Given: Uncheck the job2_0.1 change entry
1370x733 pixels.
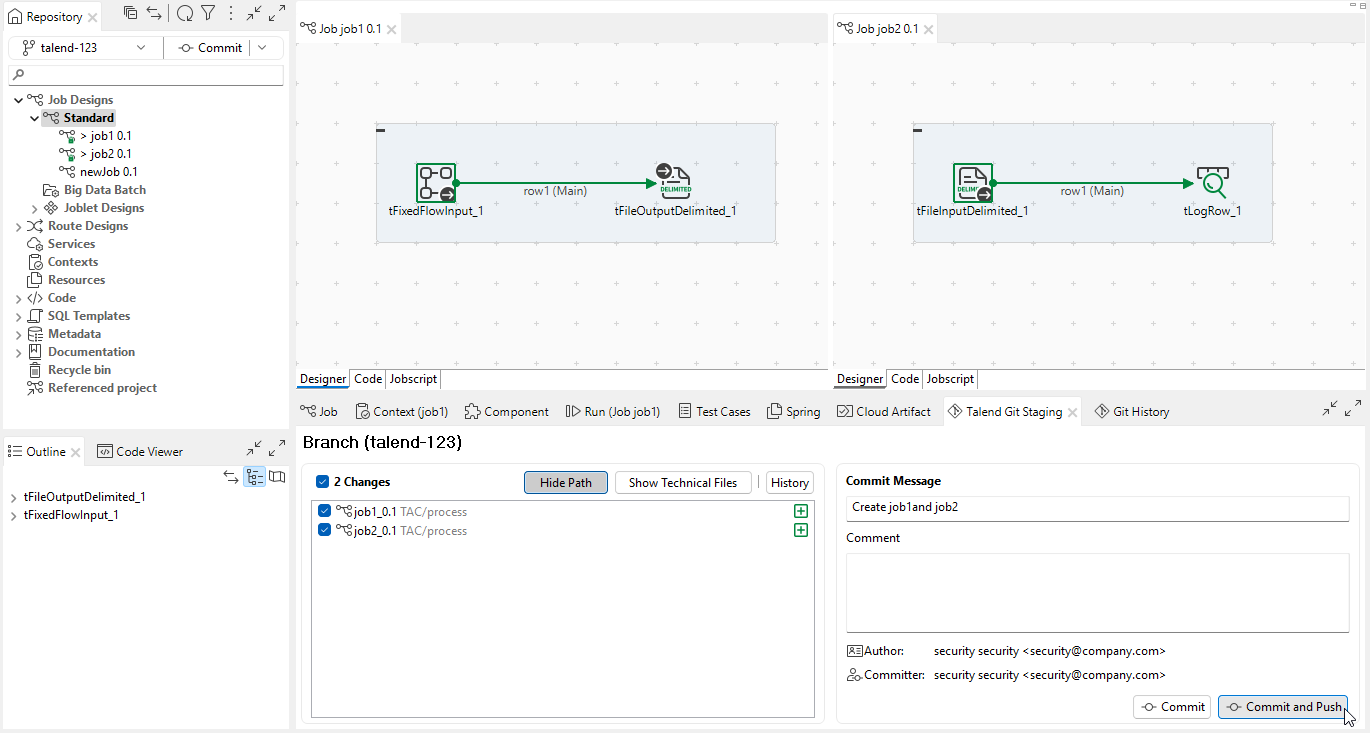Looking at the screenshot, I should [x=324, y=530].
